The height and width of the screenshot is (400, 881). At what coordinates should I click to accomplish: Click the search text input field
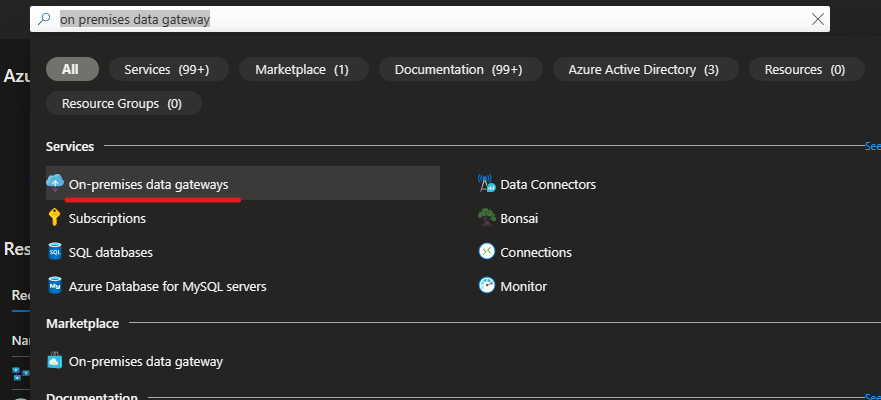[x=430, y=19]
